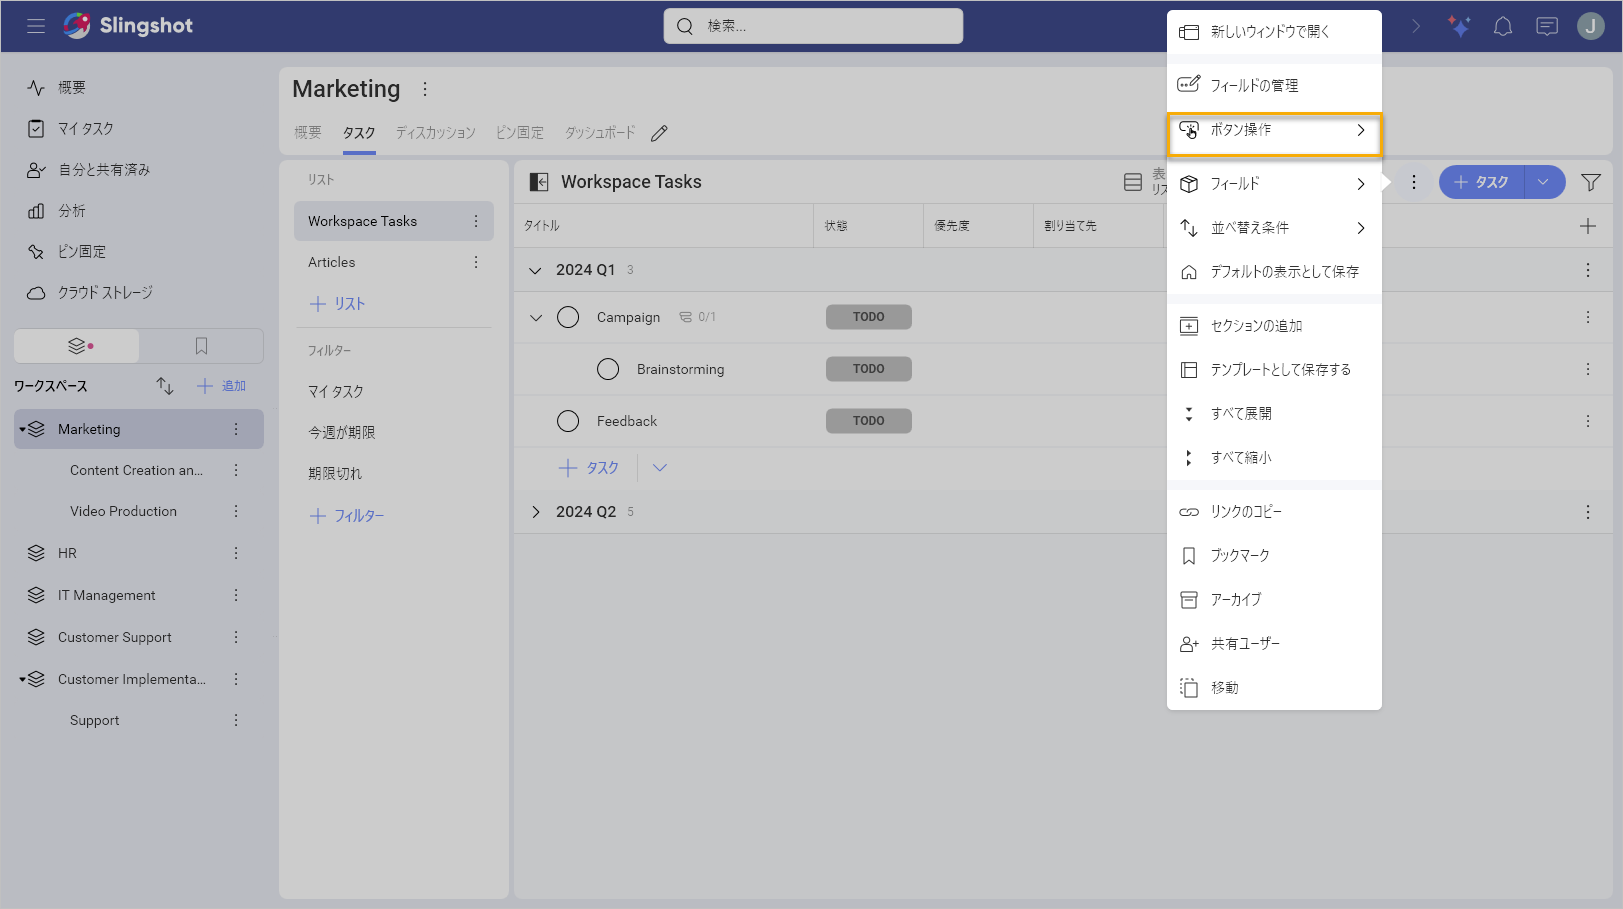Select フィールドの管理 menu item
The height and width of the screenshot is (909, 1623).
point(1274,86)
